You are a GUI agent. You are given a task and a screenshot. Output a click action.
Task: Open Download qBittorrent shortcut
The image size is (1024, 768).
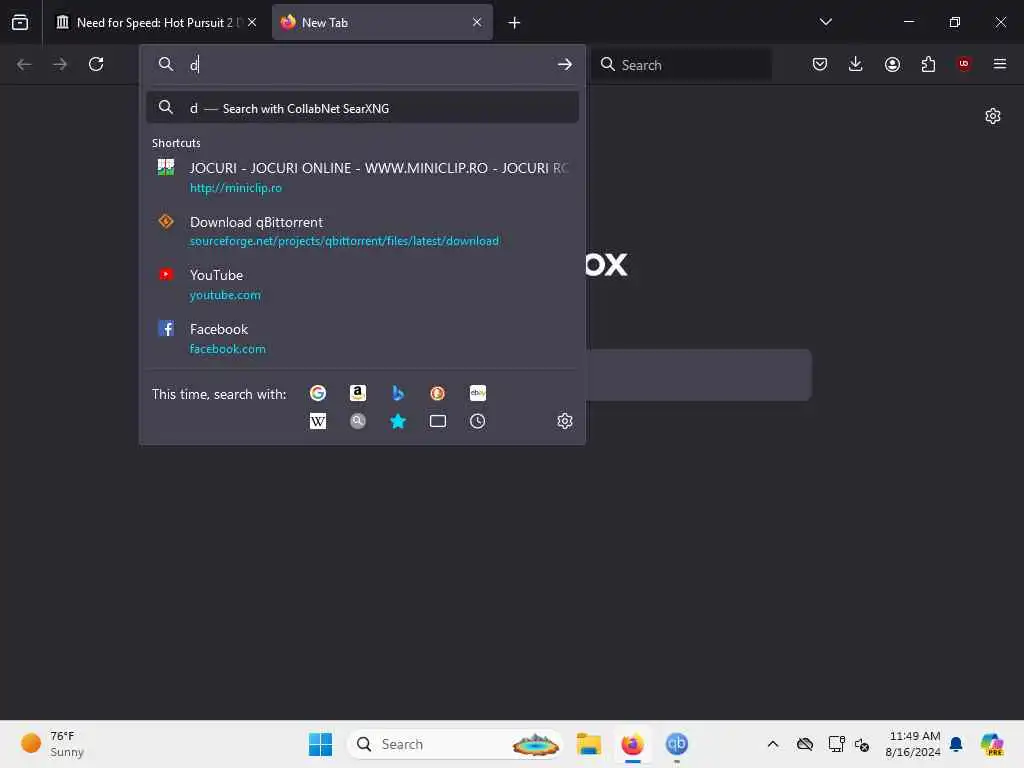click(362, 231)
